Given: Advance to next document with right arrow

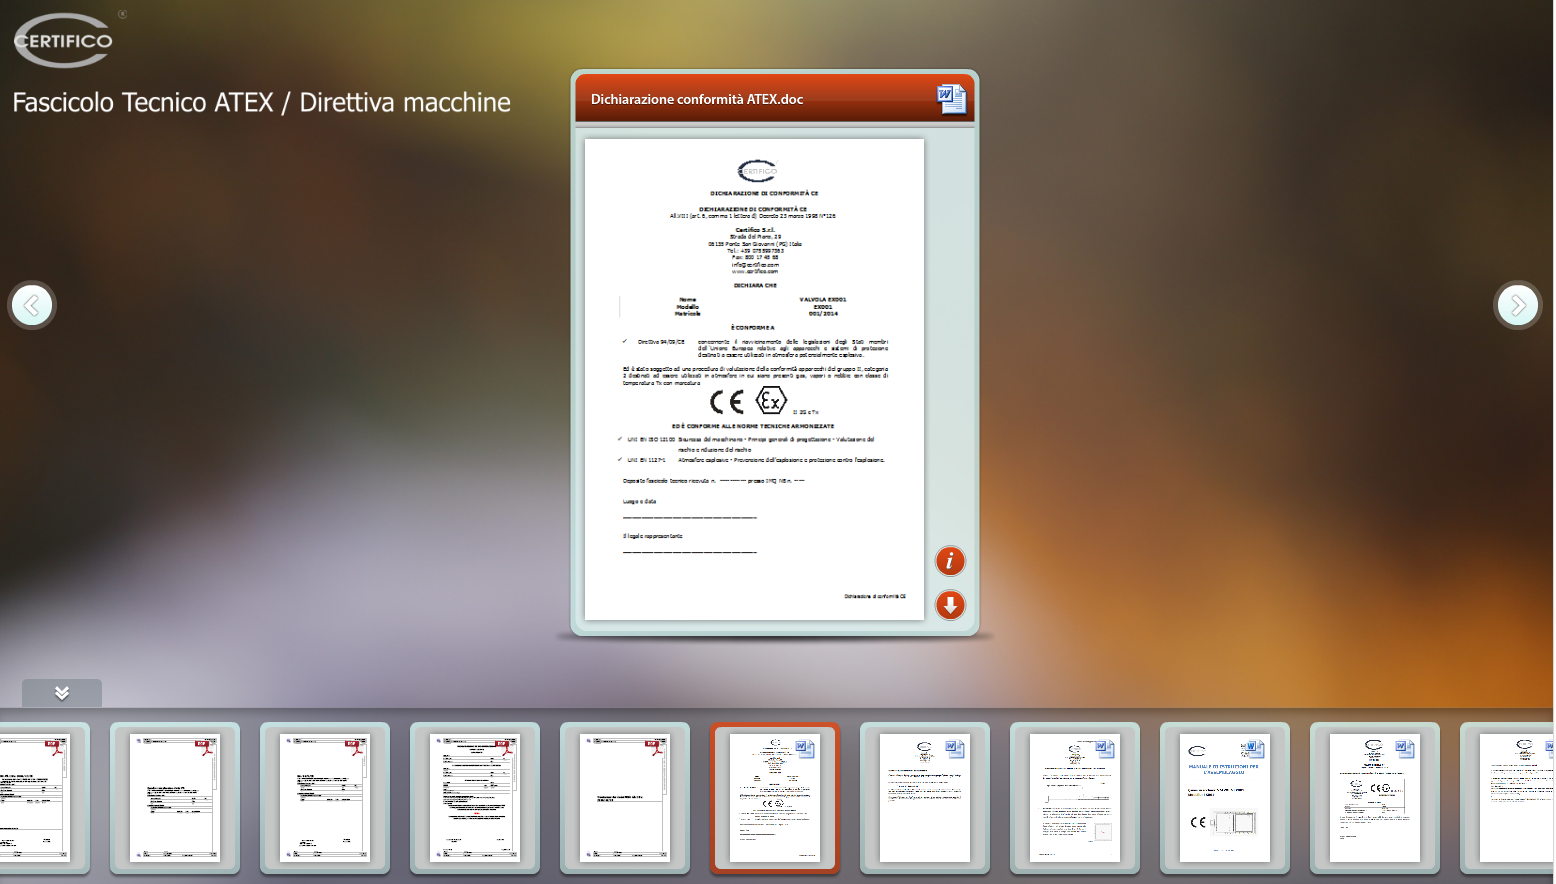Looking at the screenshot, I should (x=1517, y=305).
